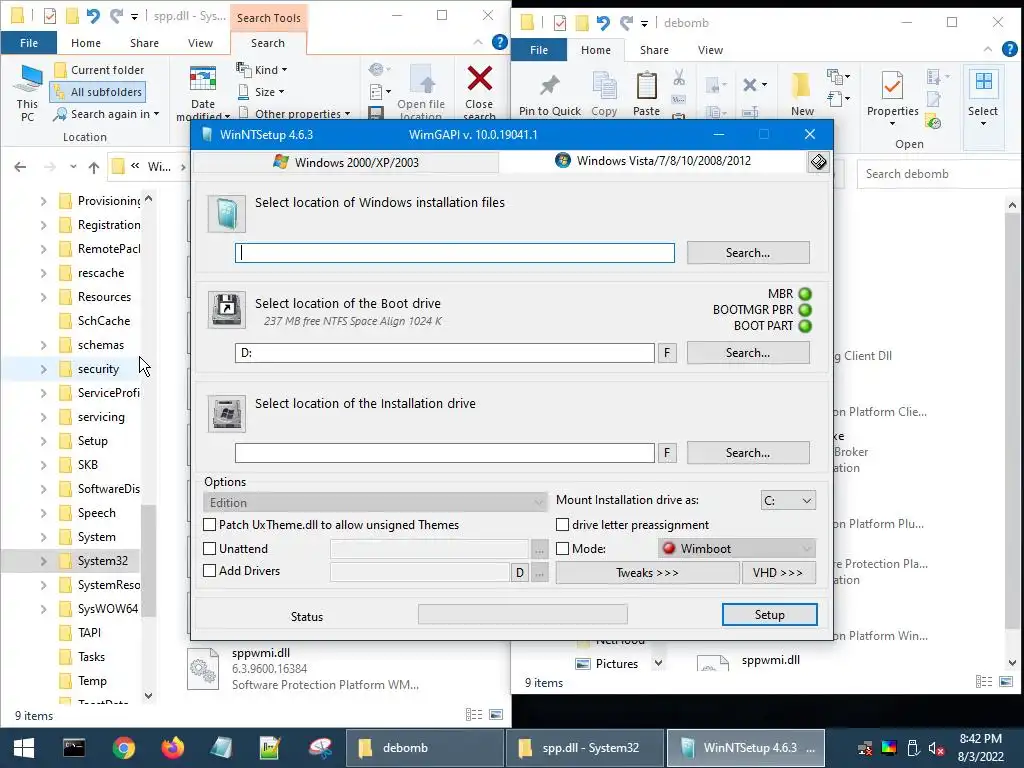Screen dimensions: 1024x768
Task: Open the Wimboot mode dropdown
Action: (737, 549)
